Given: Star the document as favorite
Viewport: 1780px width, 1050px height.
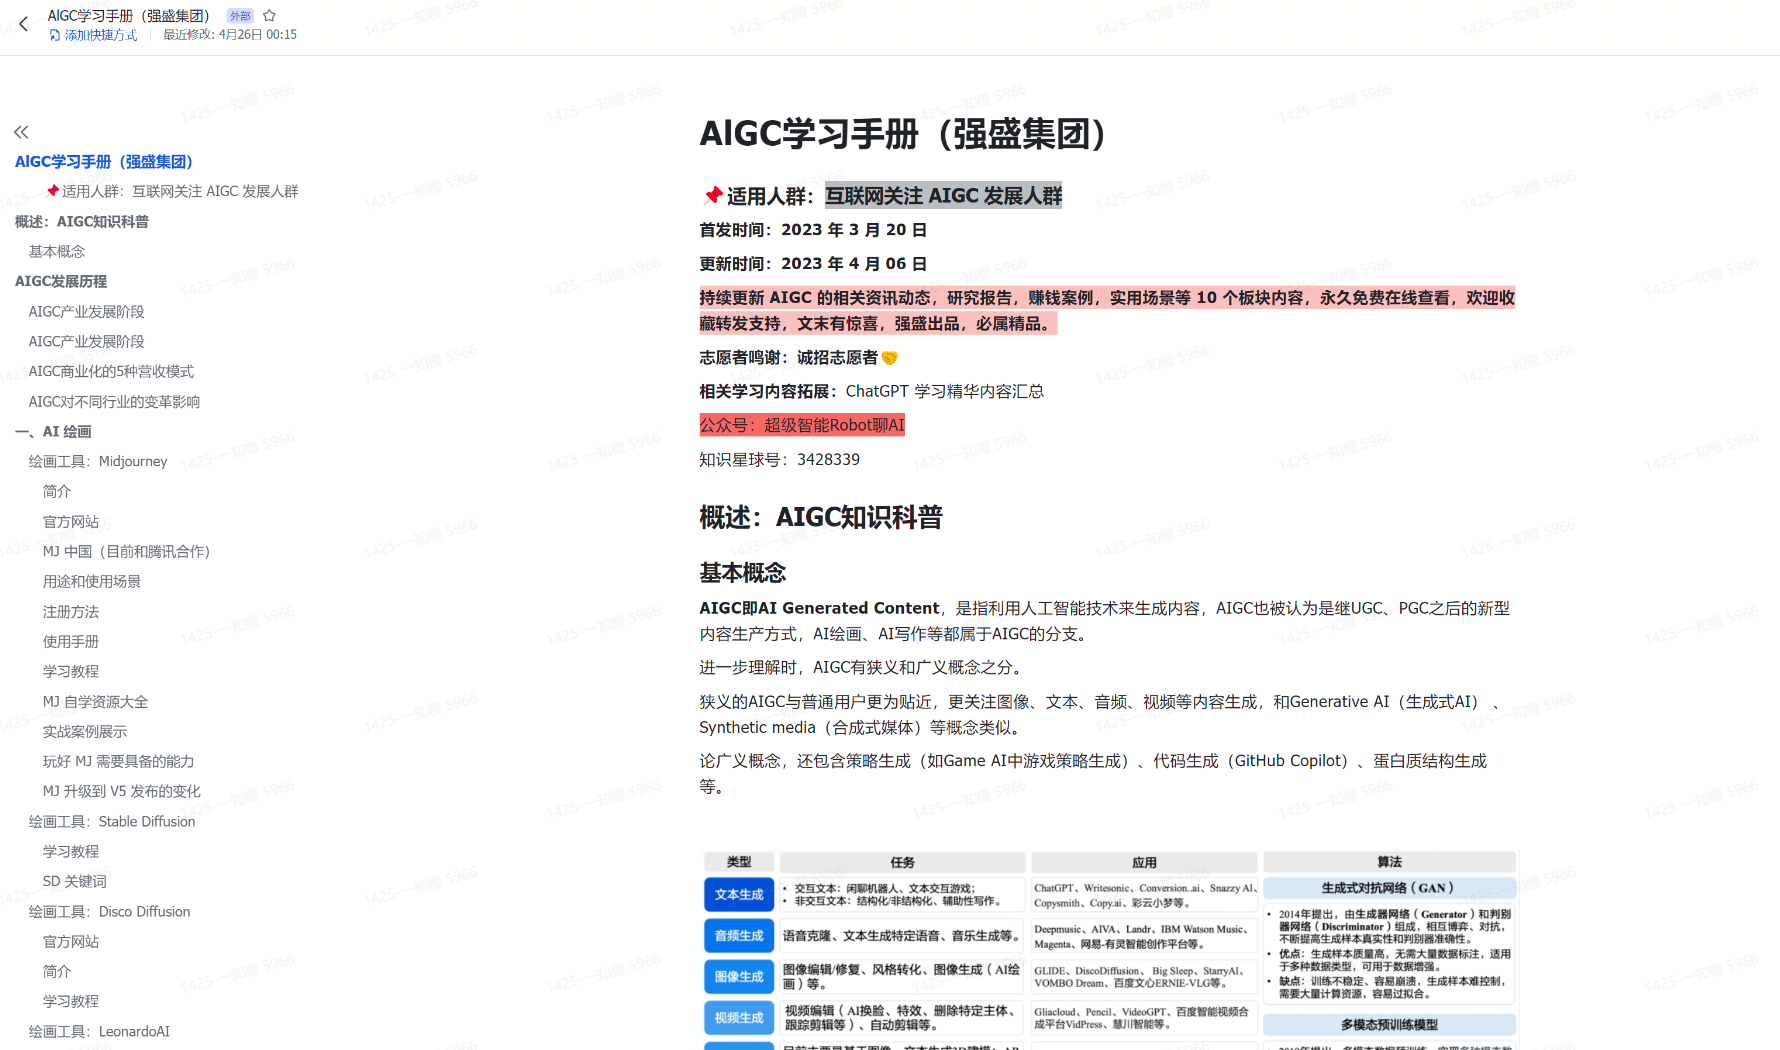Looking at the screenshot, I should point(269,16).
